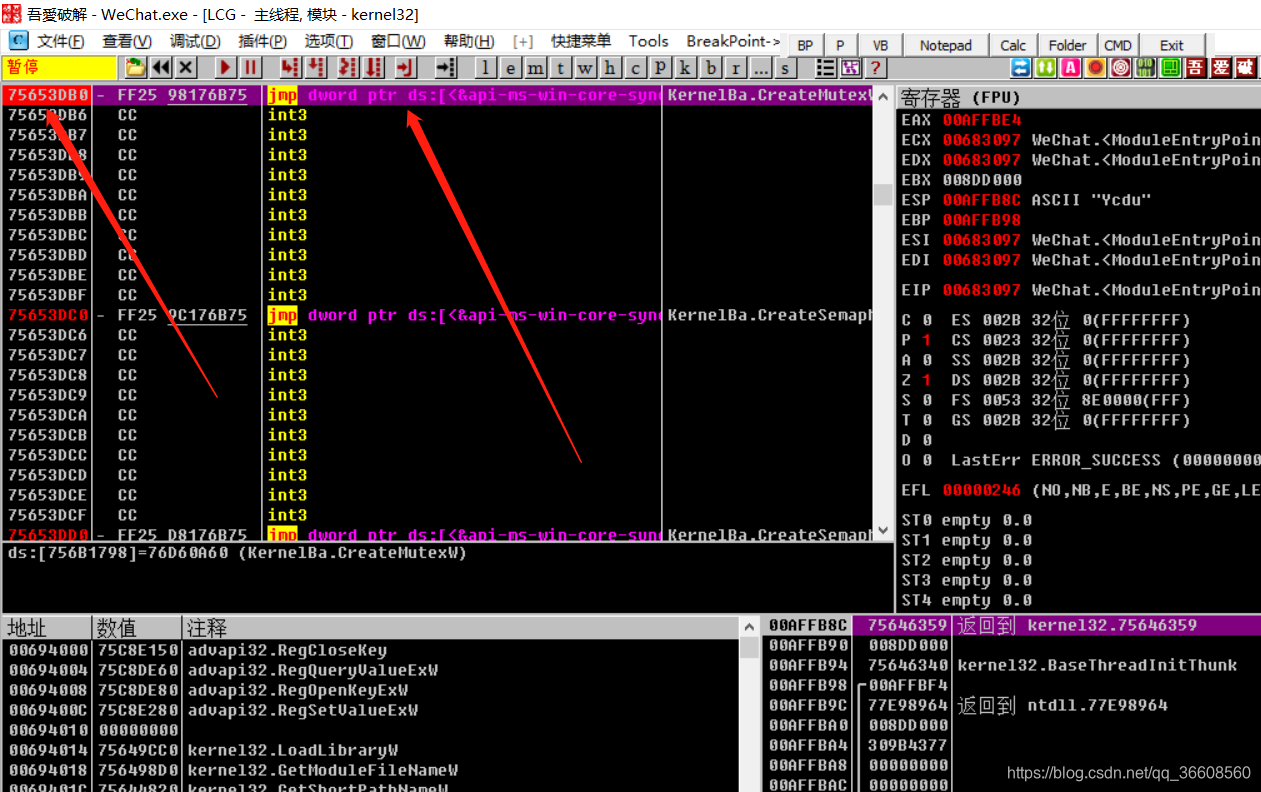Viewport: 1261px width, 792px height.
Task: Open the 帮助(H) menu
Action: pyautogui.click(x=469, y=41)
